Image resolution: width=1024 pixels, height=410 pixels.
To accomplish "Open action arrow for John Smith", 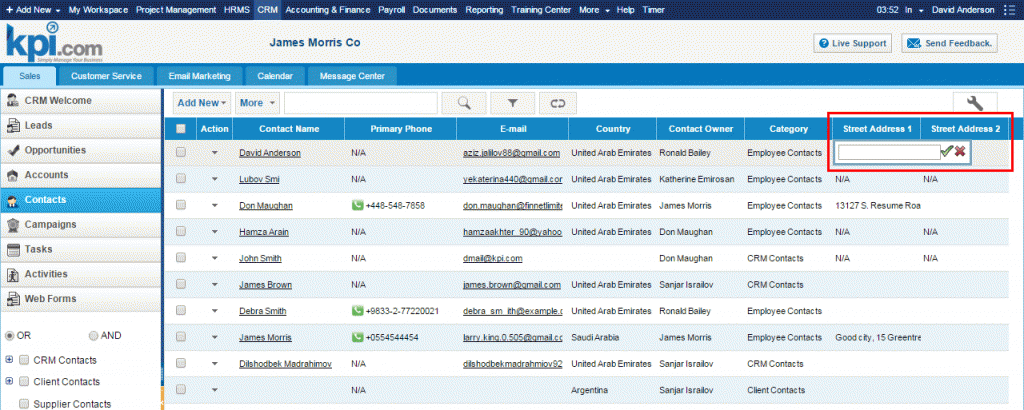I will click(215, 258).
